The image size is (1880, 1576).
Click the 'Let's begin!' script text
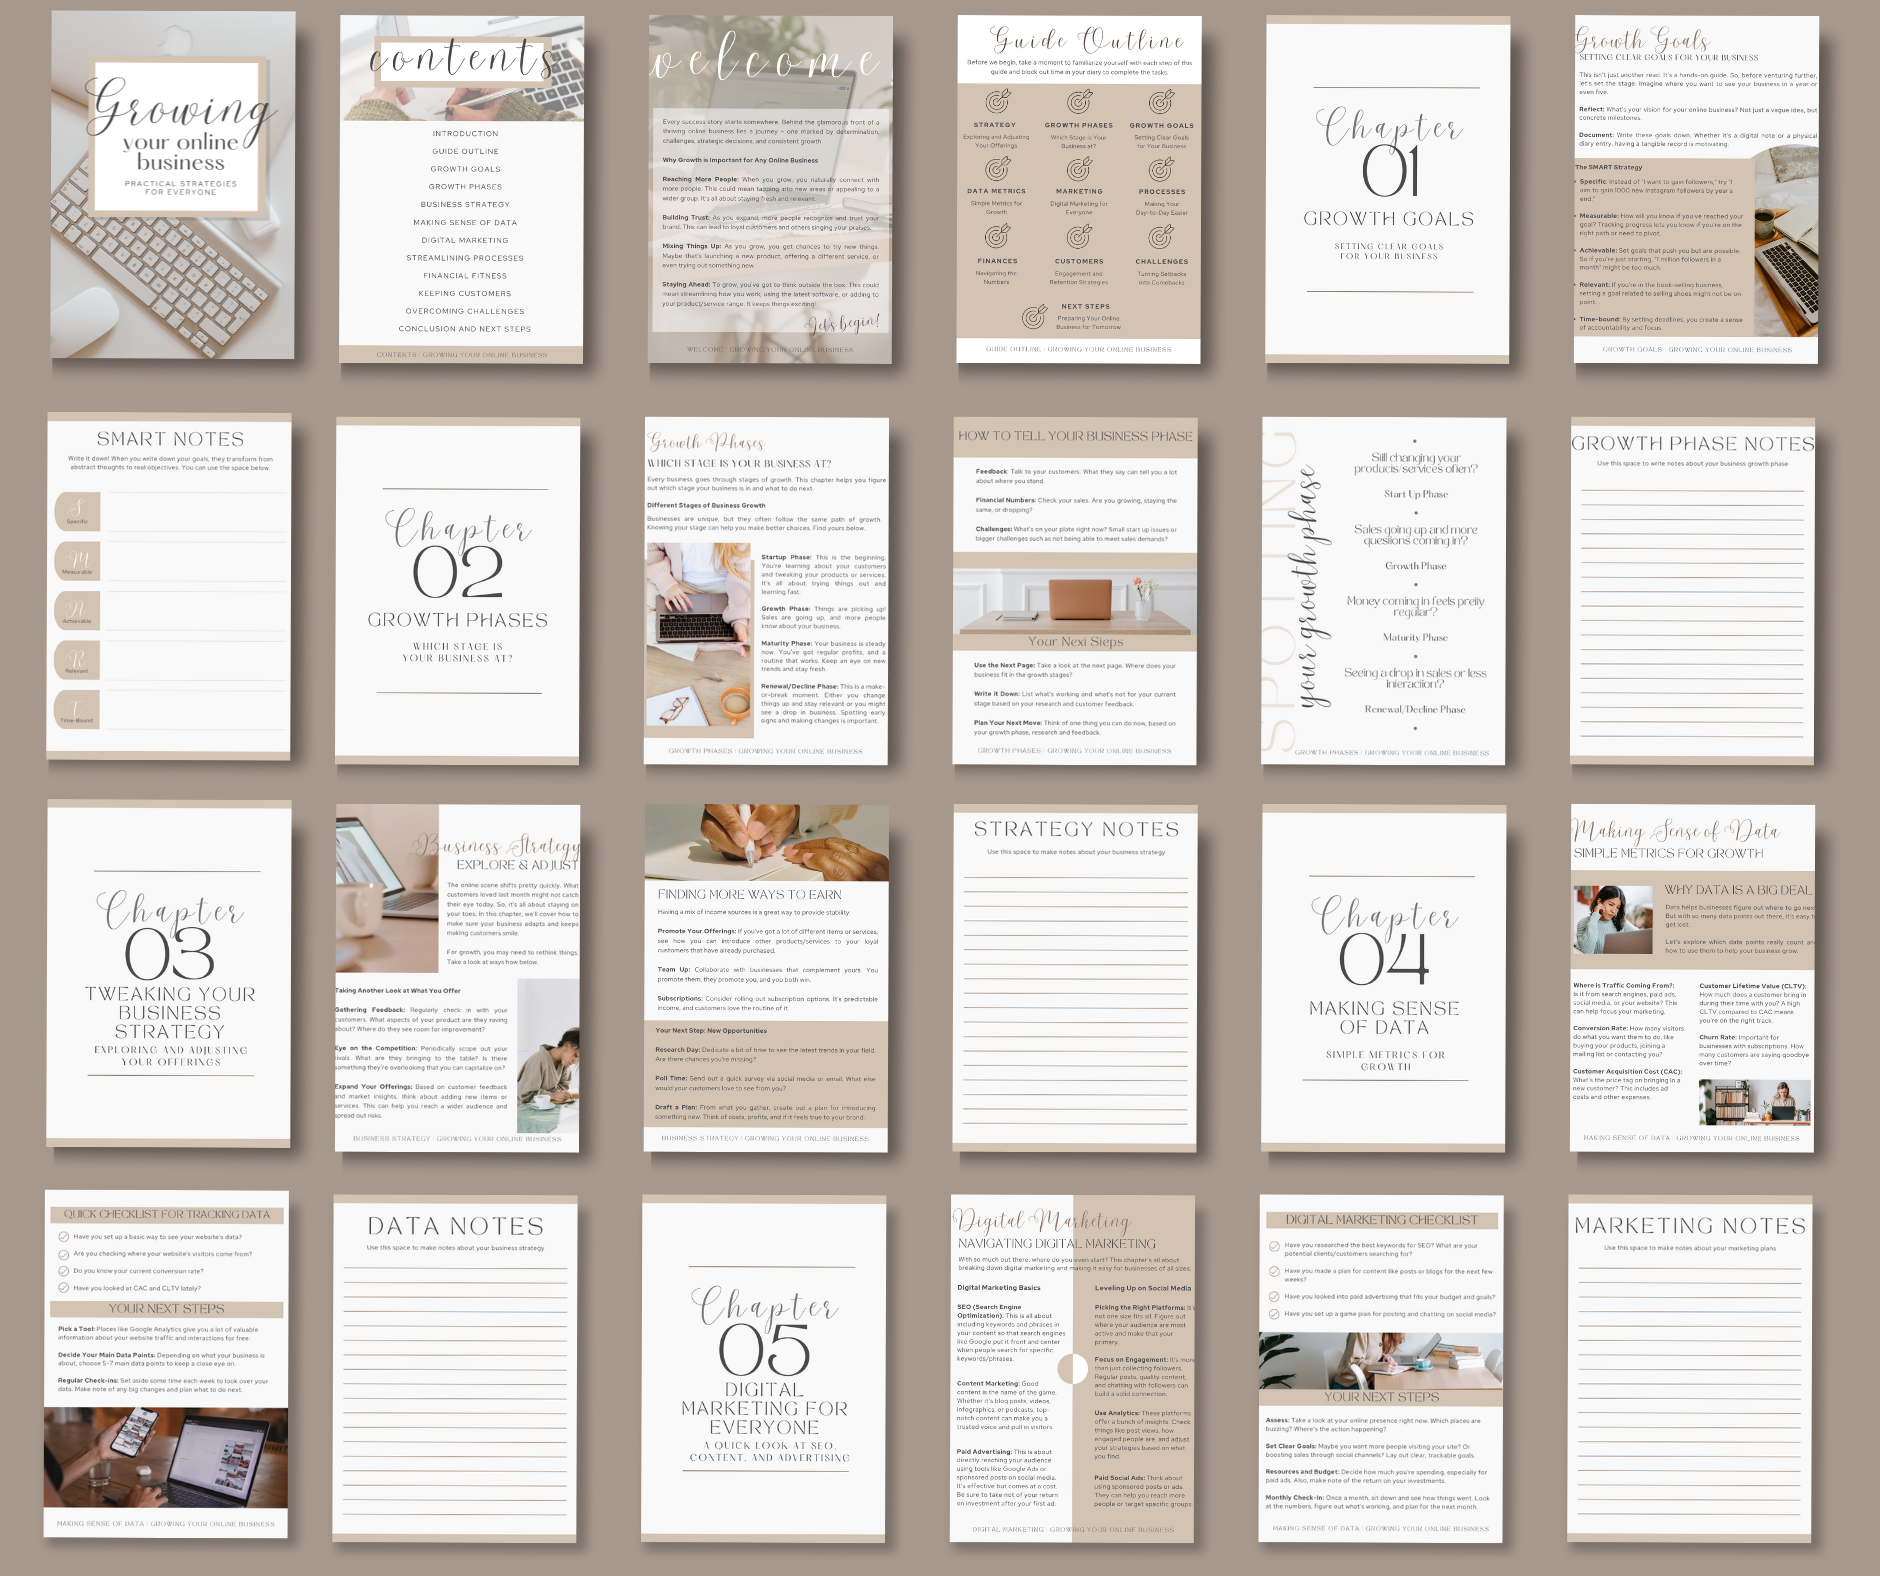click(844, 322)
